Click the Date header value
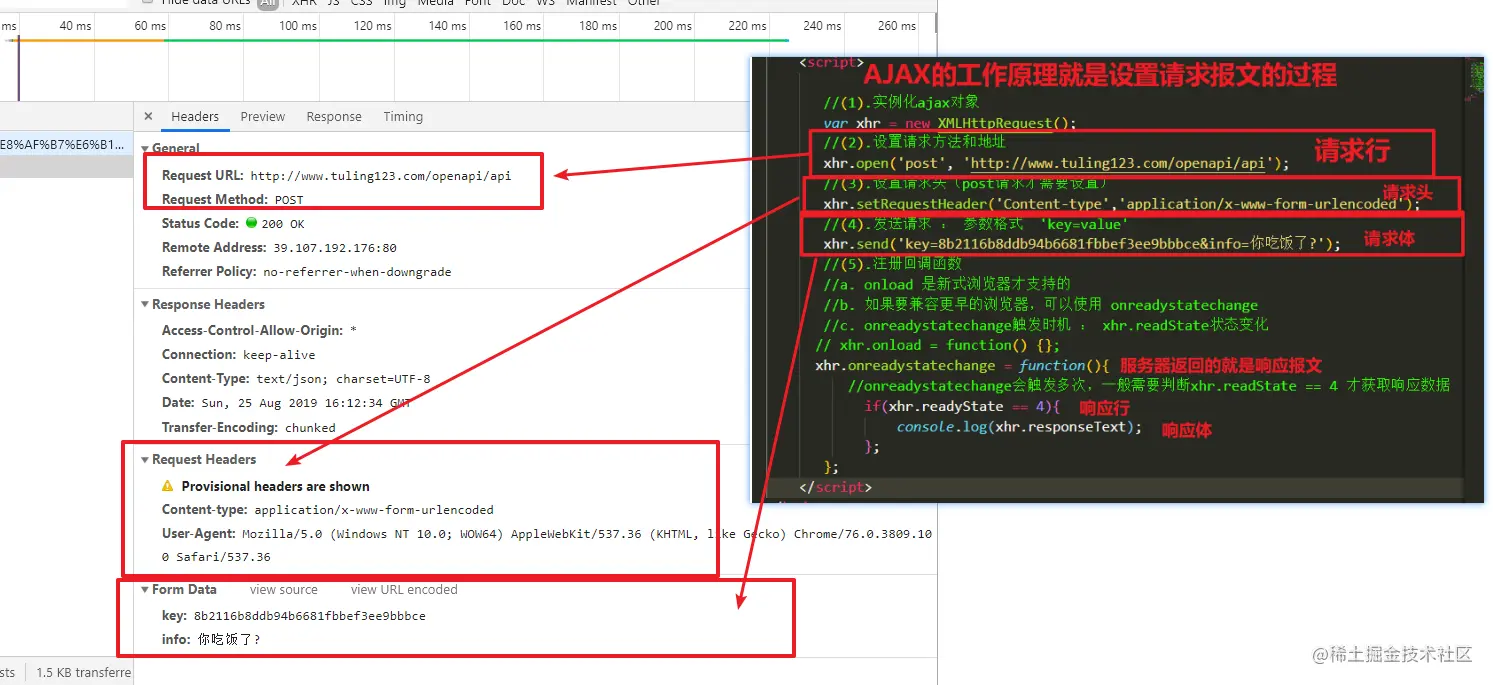 [x=304, y=403]
